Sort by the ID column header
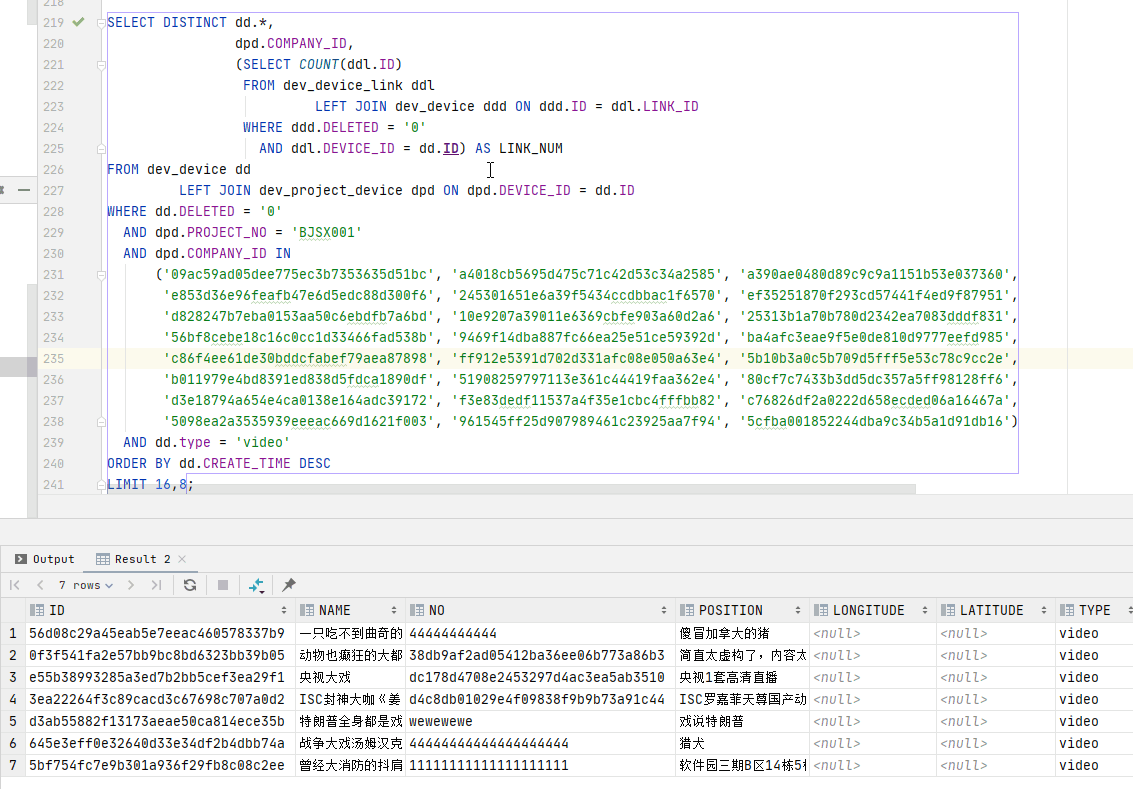Viewport: 1133px width, 789px height. coord(57,610)
